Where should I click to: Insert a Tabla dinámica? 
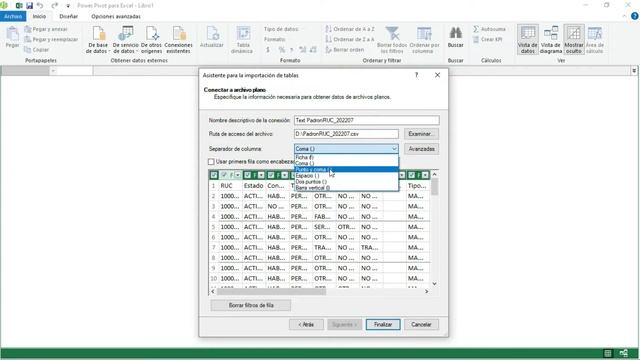(243, 40)
